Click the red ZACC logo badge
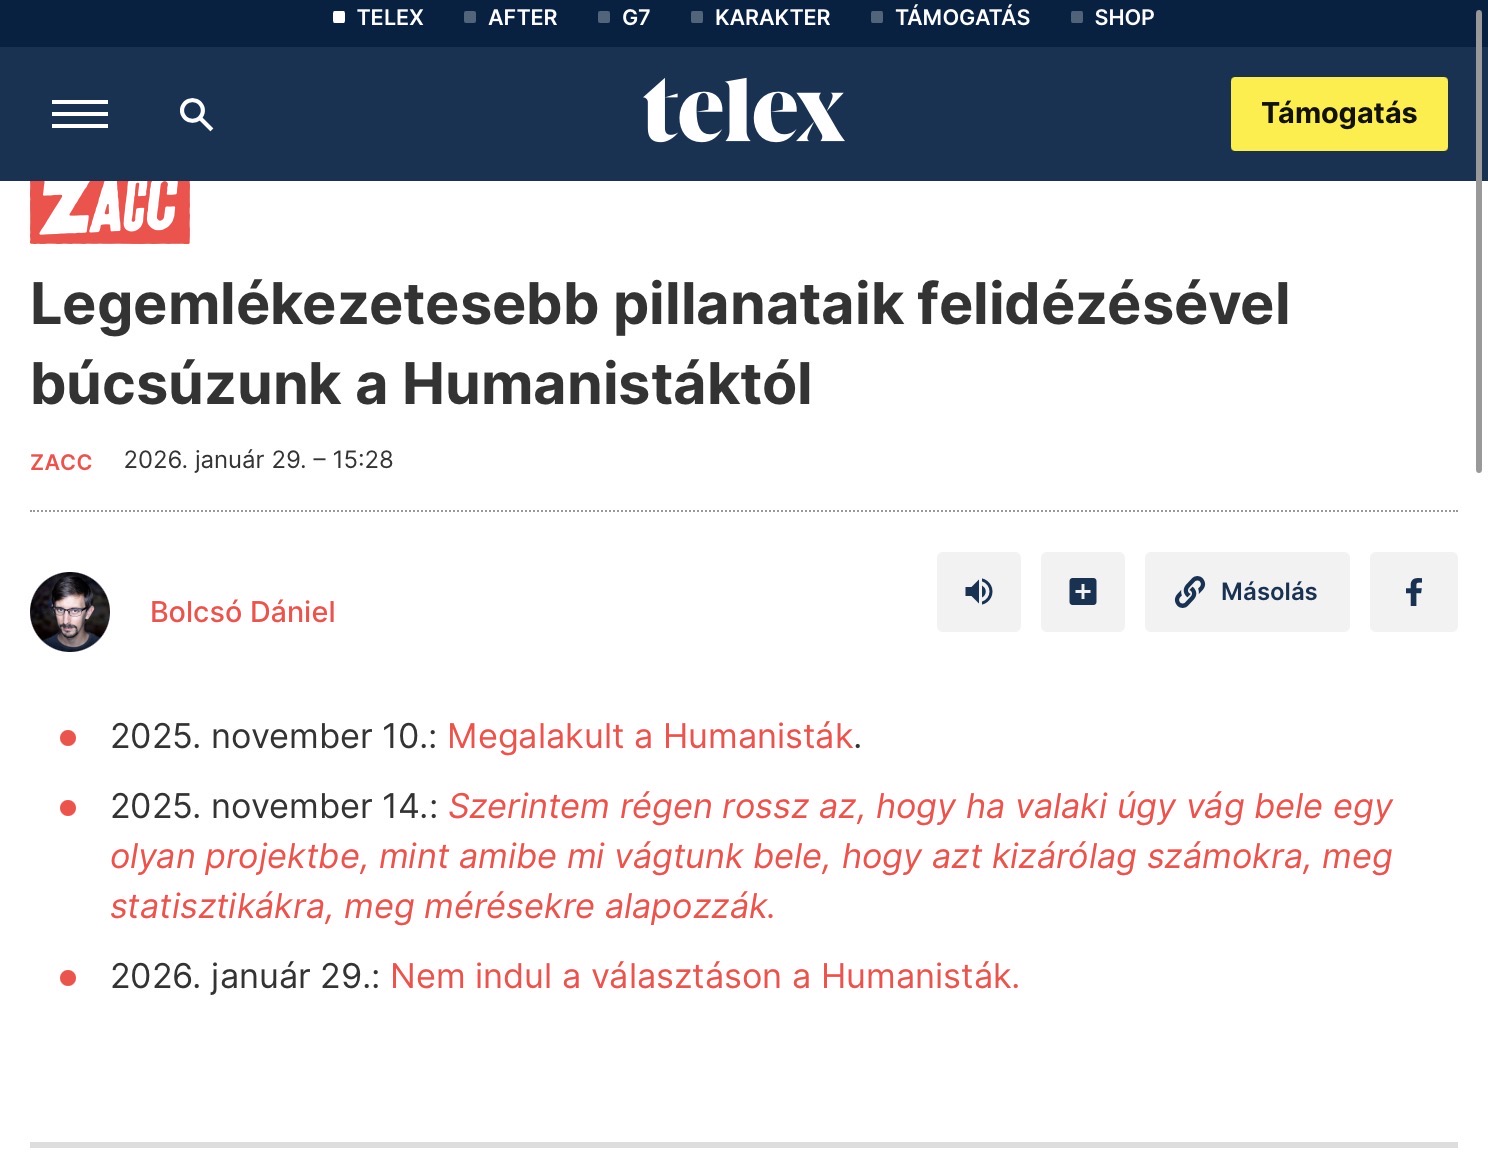 110,211
